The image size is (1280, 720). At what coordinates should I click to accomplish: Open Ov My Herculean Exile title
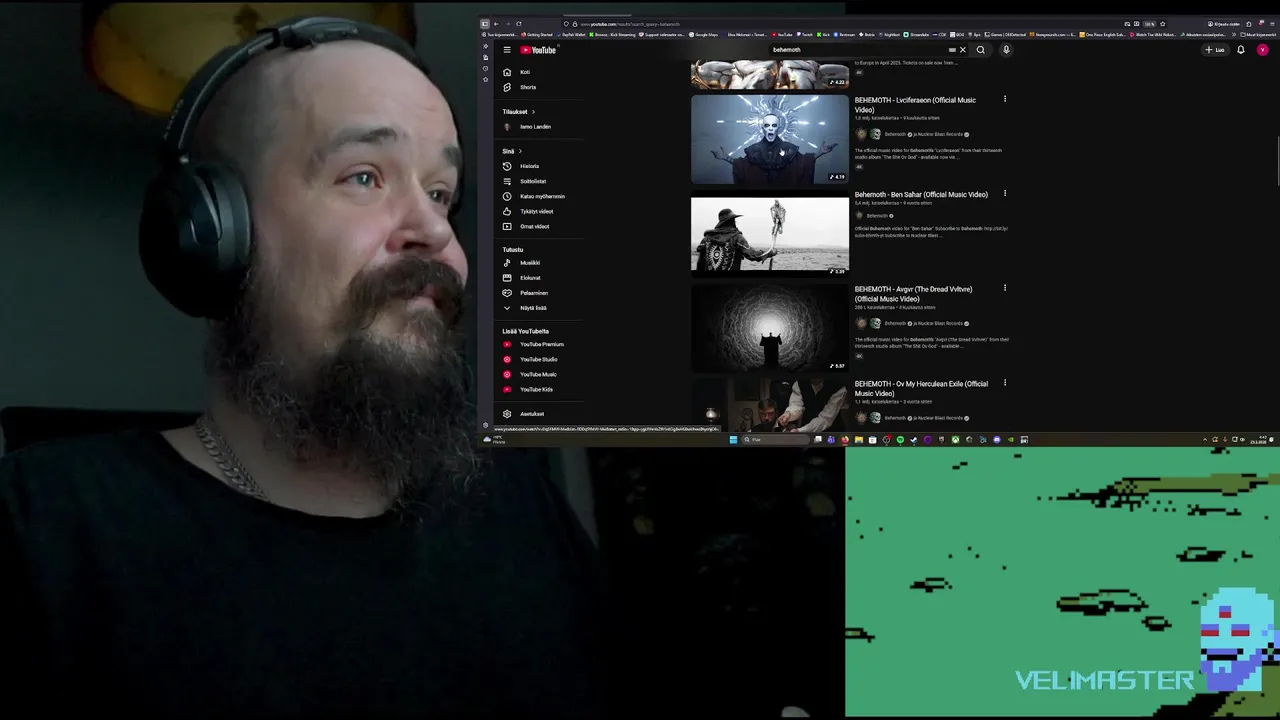921,389
